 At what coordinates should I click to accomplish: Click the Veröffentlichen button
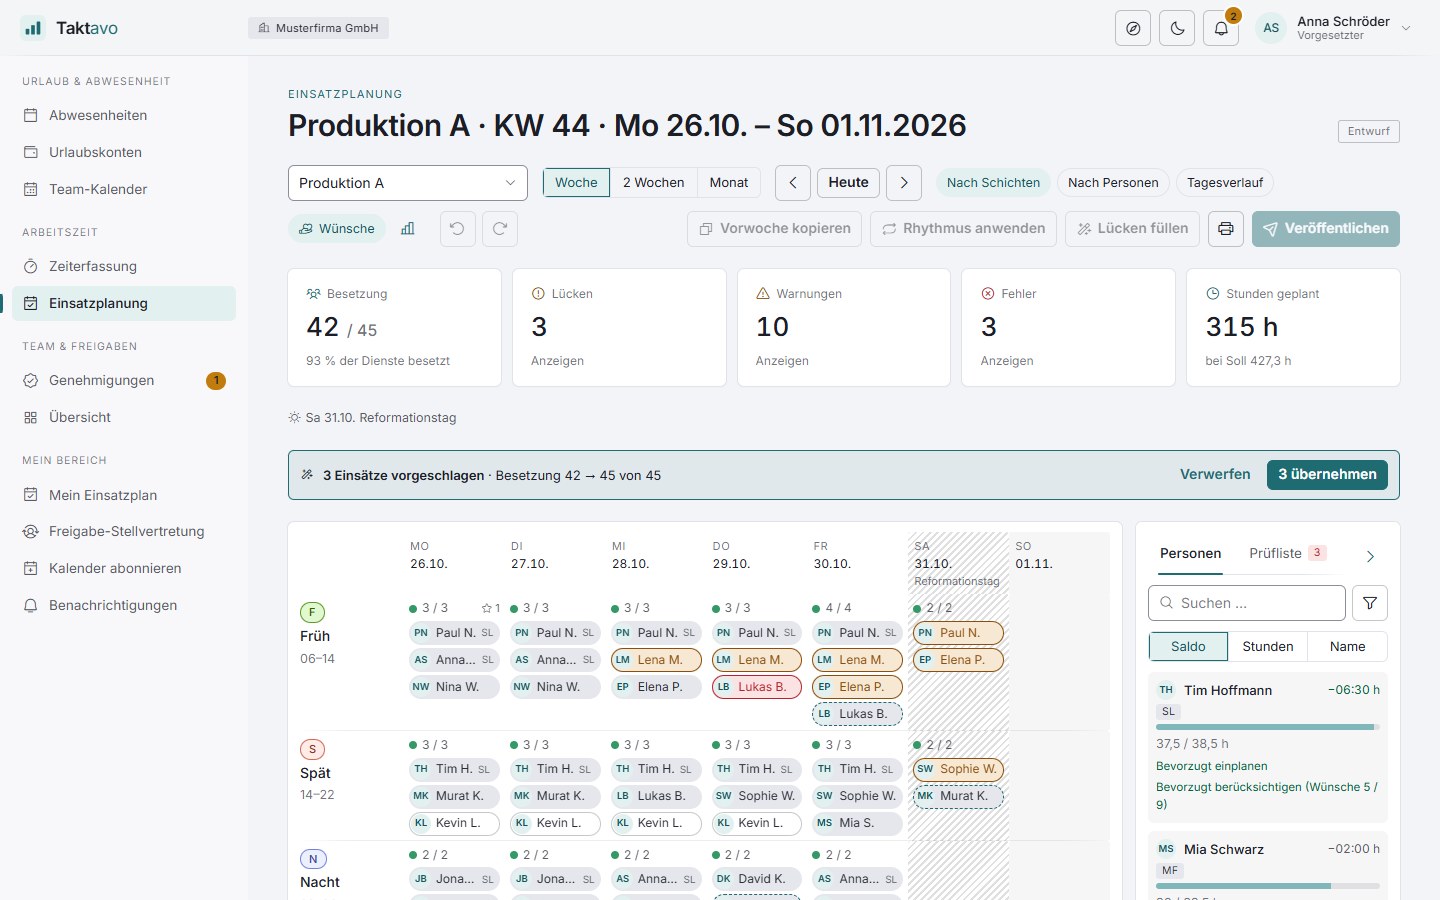pyautogui.click(x=1326, y=229)
